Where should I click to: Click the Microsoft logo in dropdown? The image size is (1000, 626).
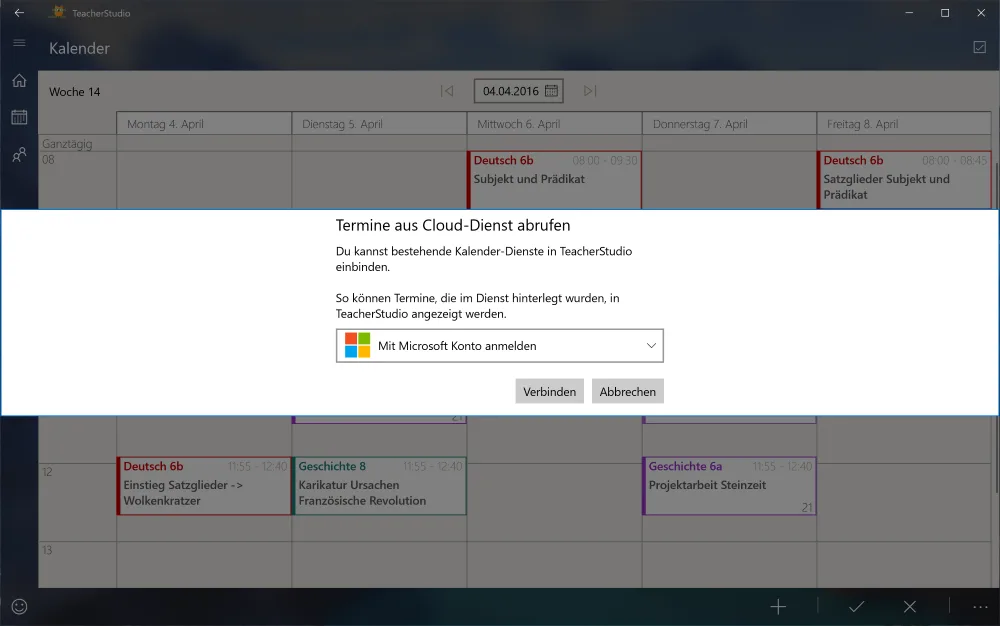(357, 346)
